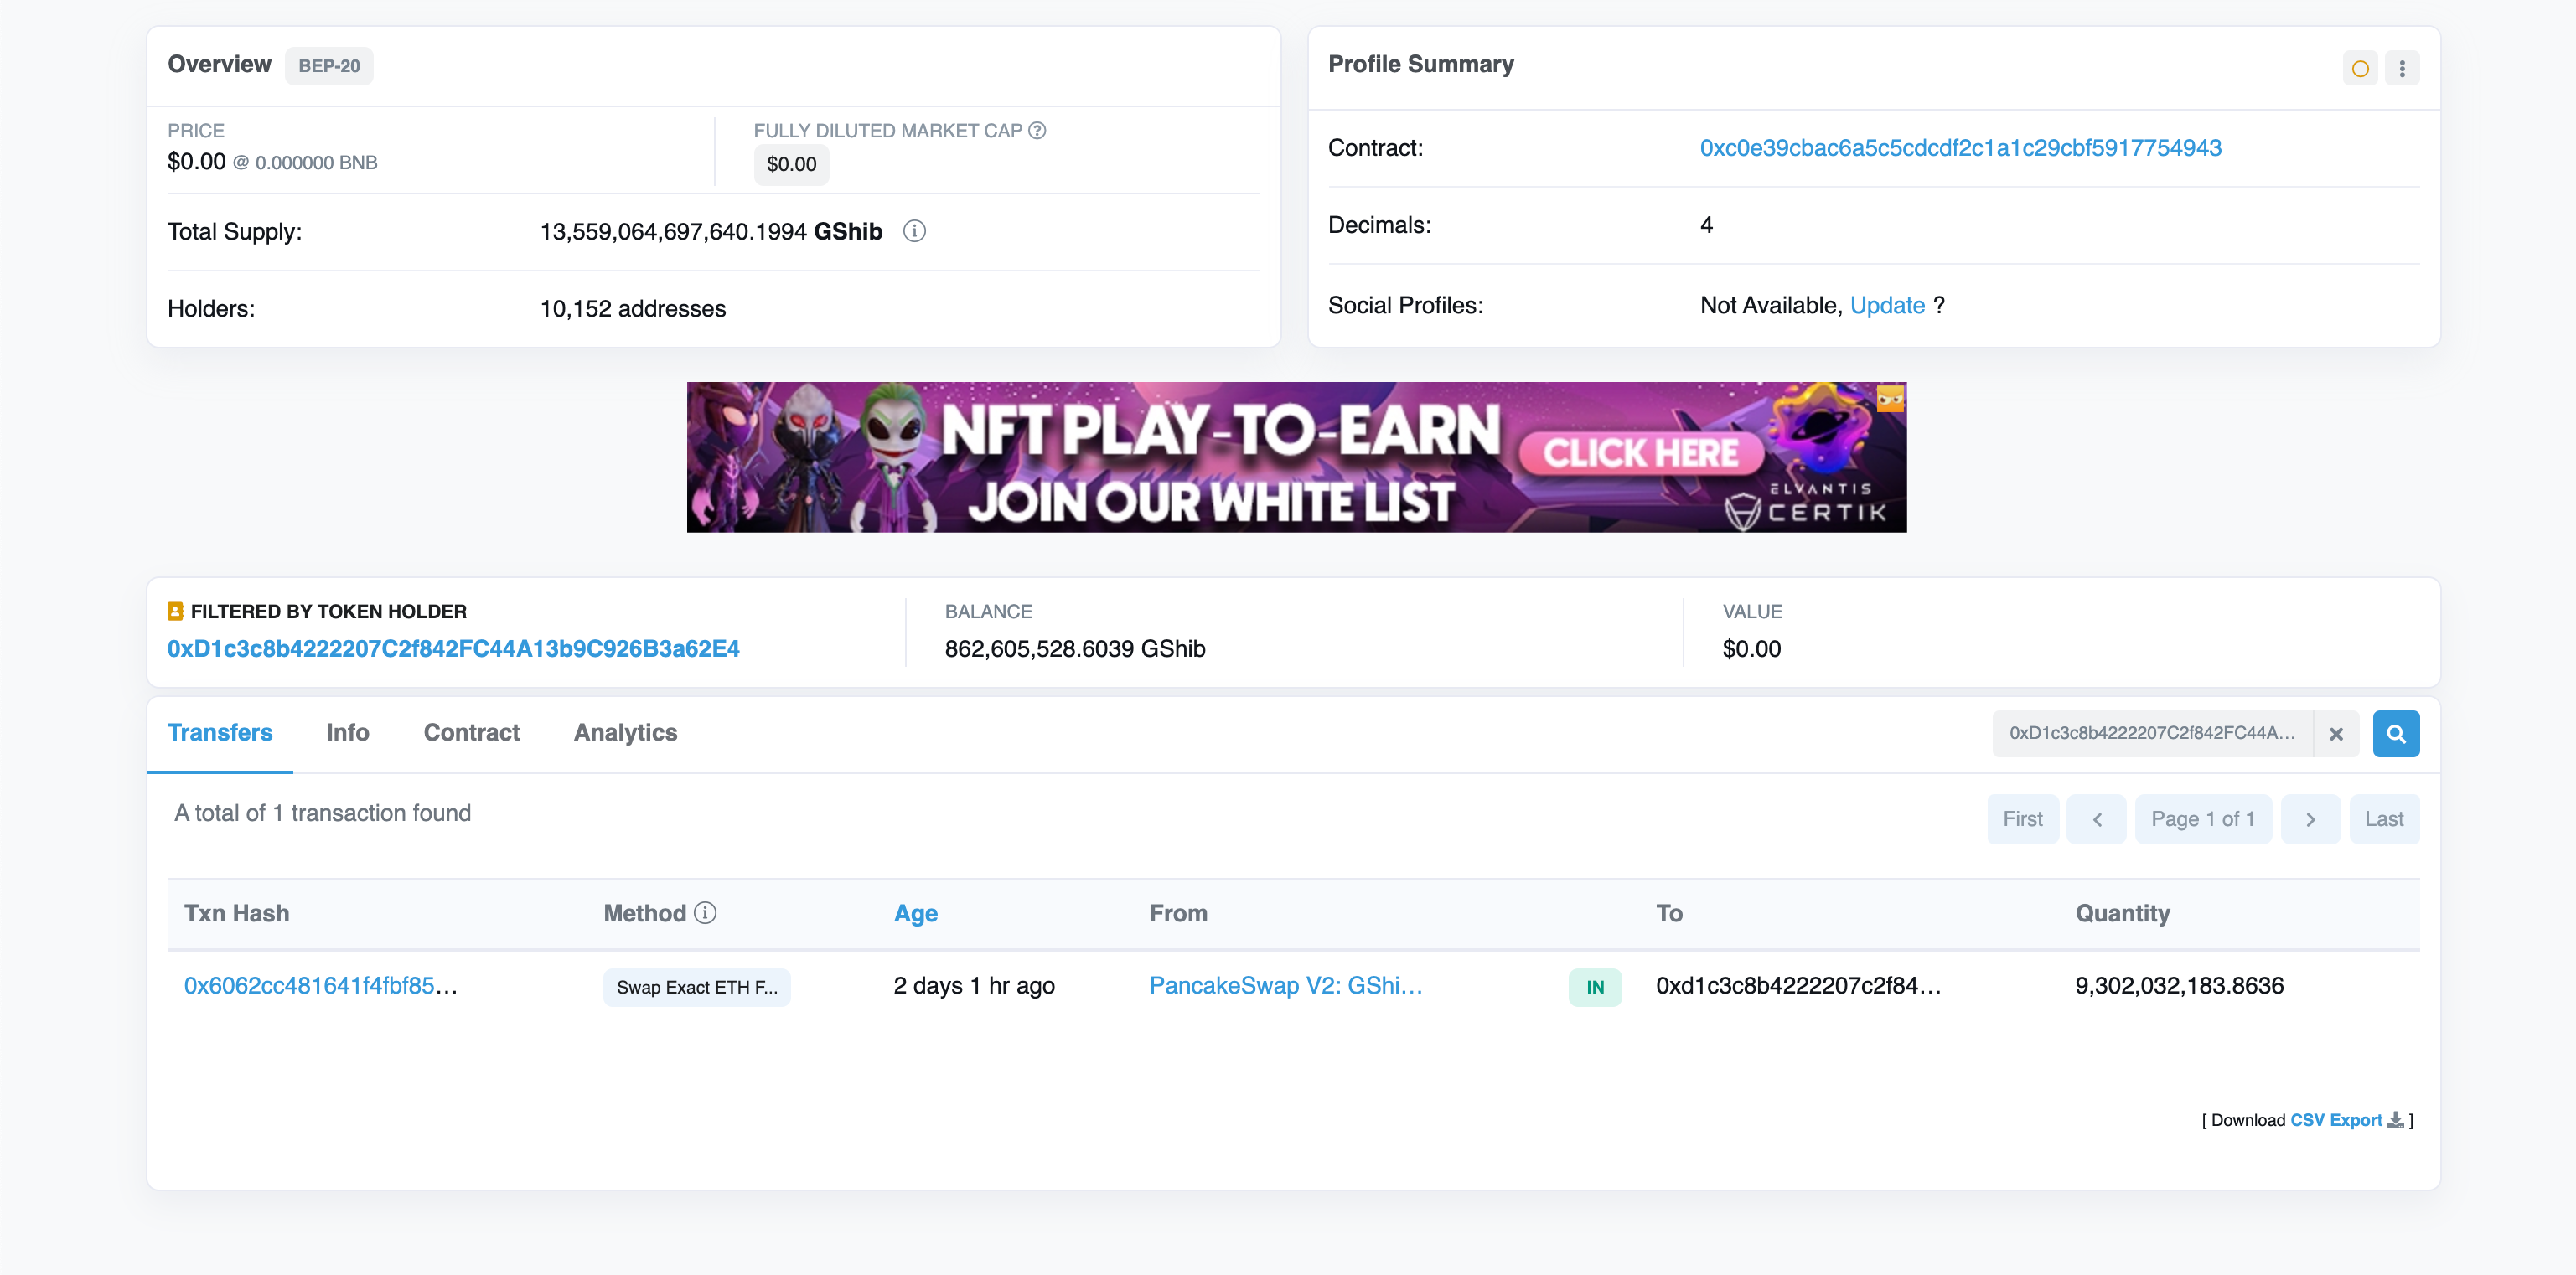Screen dimensions: 2576x1275
Task: Click the CSV Export download icon
Action: click(2395, 1120)
